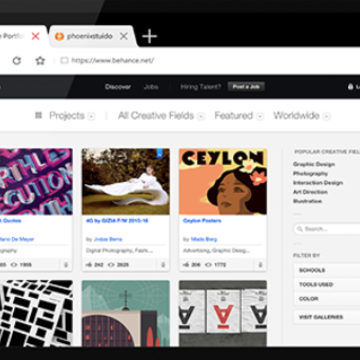Screen dimensions: 360x360
Task: Close the phoenixstuido browser tab
Action: 124,36
